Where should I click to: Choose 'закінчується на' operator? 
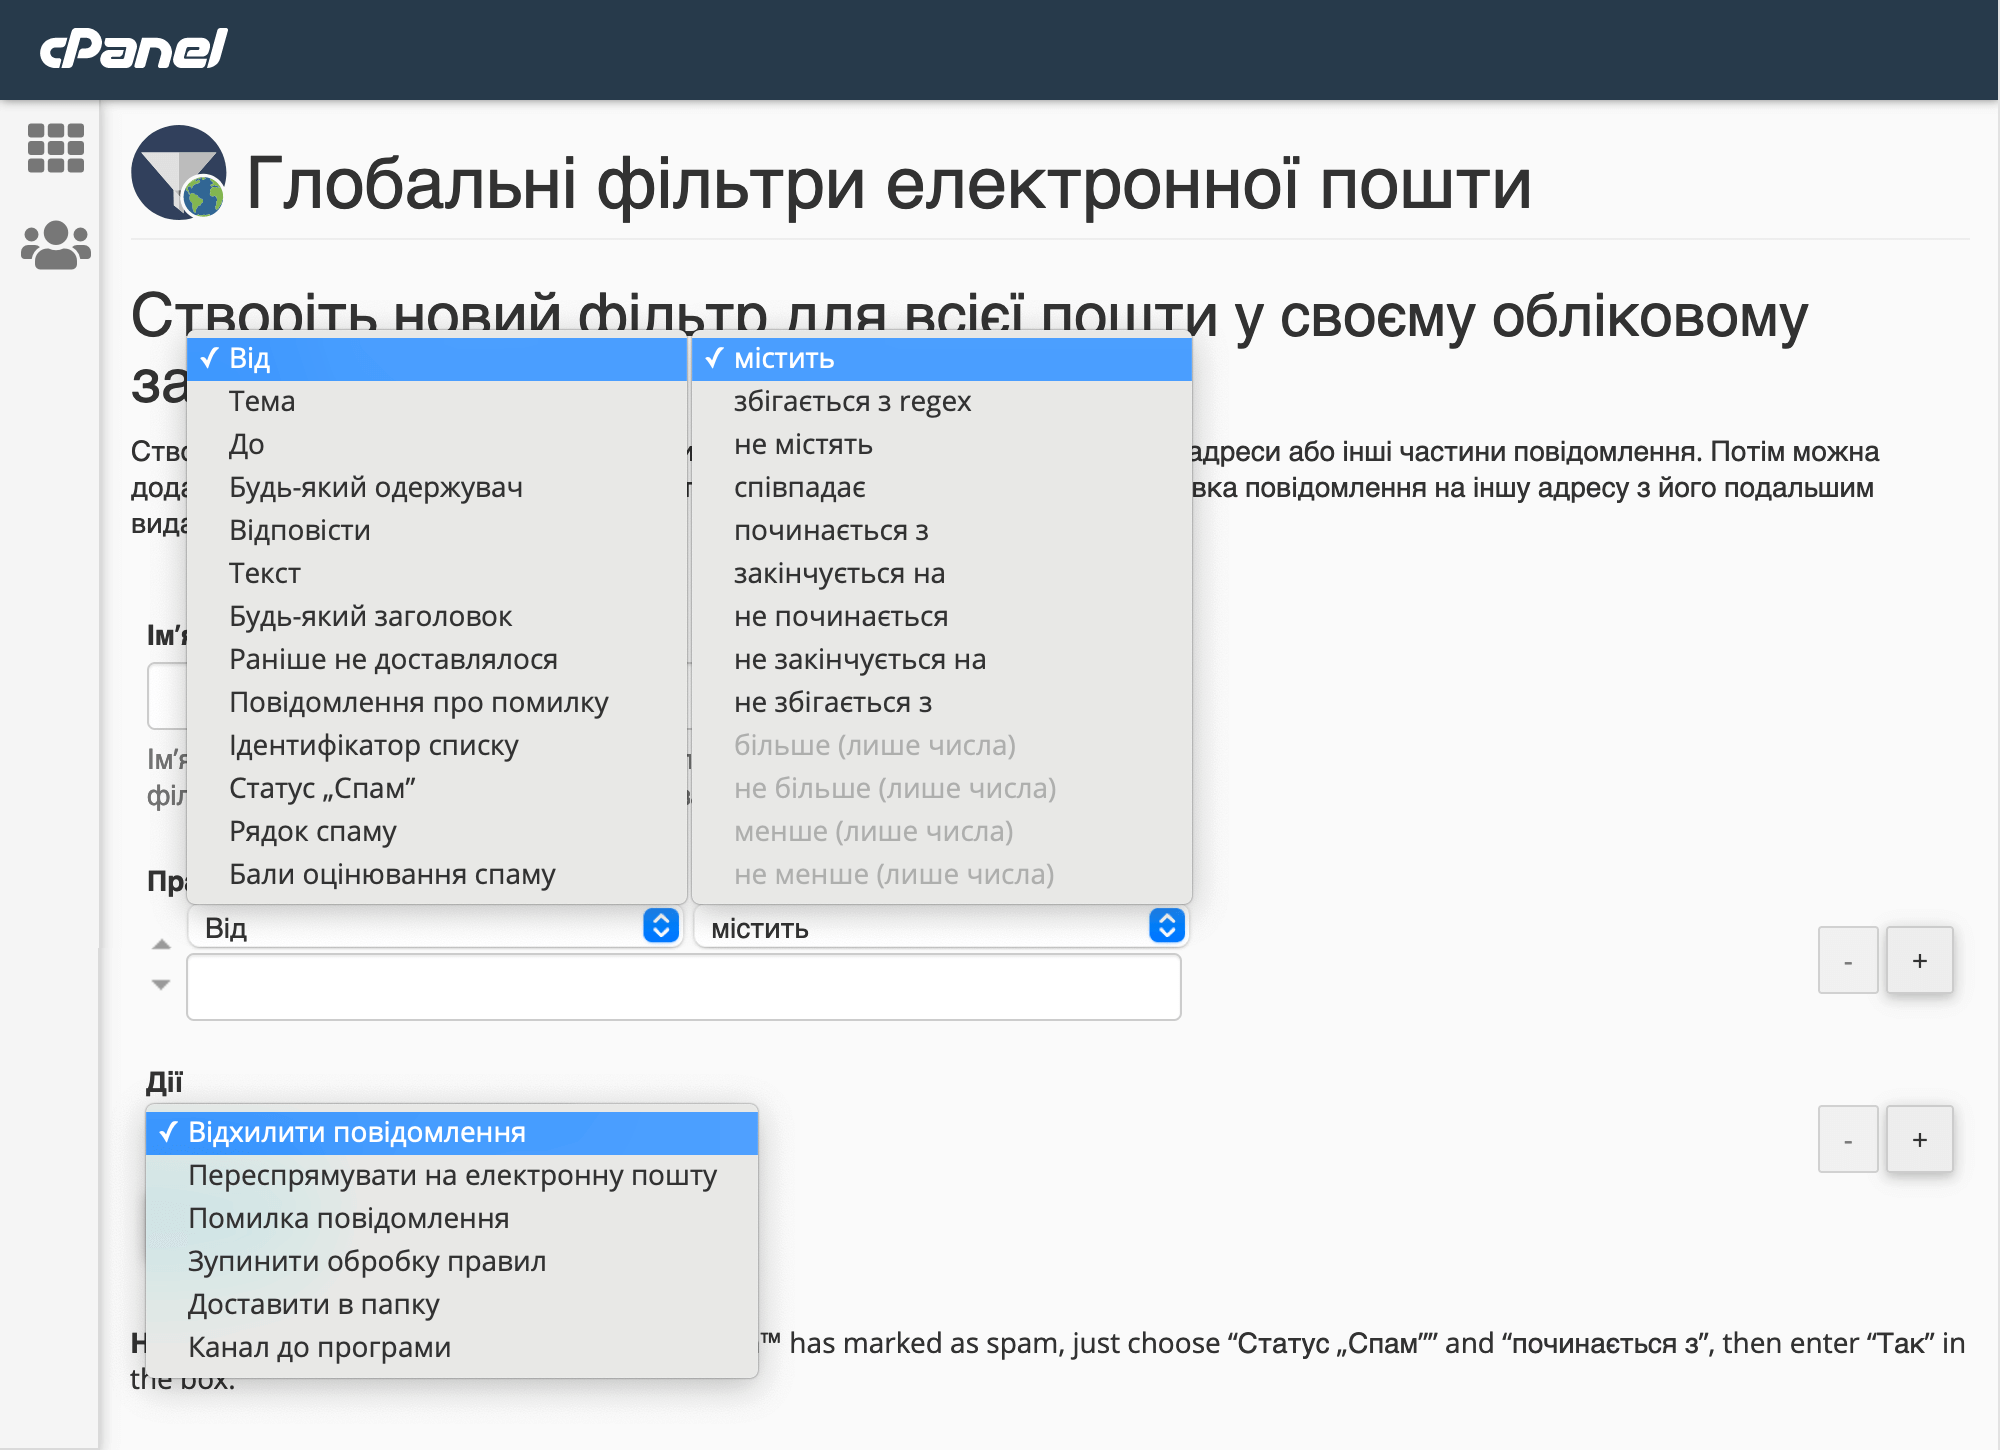click(x=942, y=573)
